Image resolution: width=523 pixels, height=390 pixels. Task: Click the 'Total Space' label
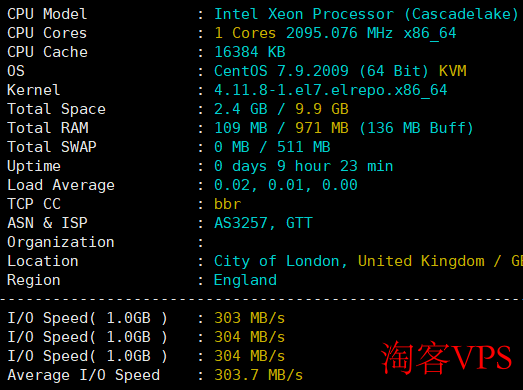[56, 109]
